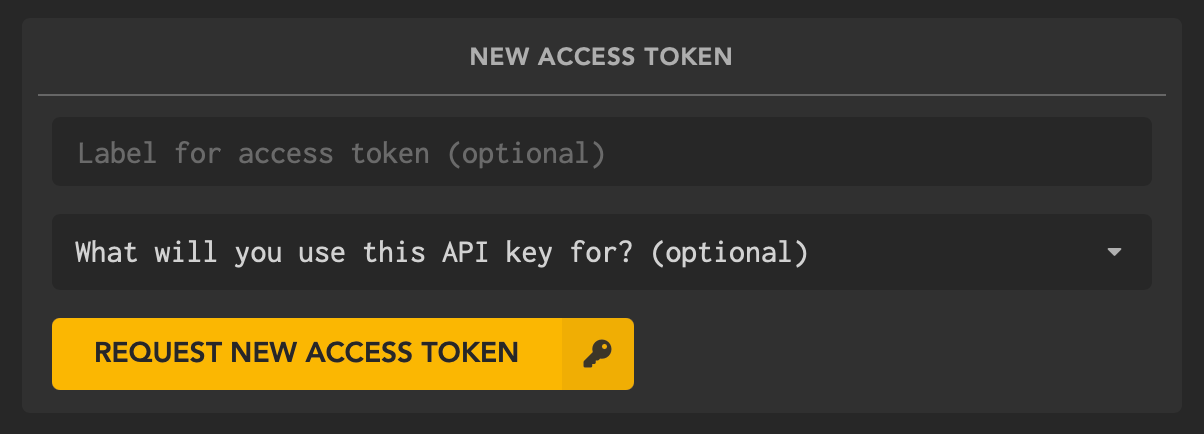The width and height of the screenshot is (1204, 434).
Task: Click the dropdown caret arrow icon
Action: coord(1115,252)
